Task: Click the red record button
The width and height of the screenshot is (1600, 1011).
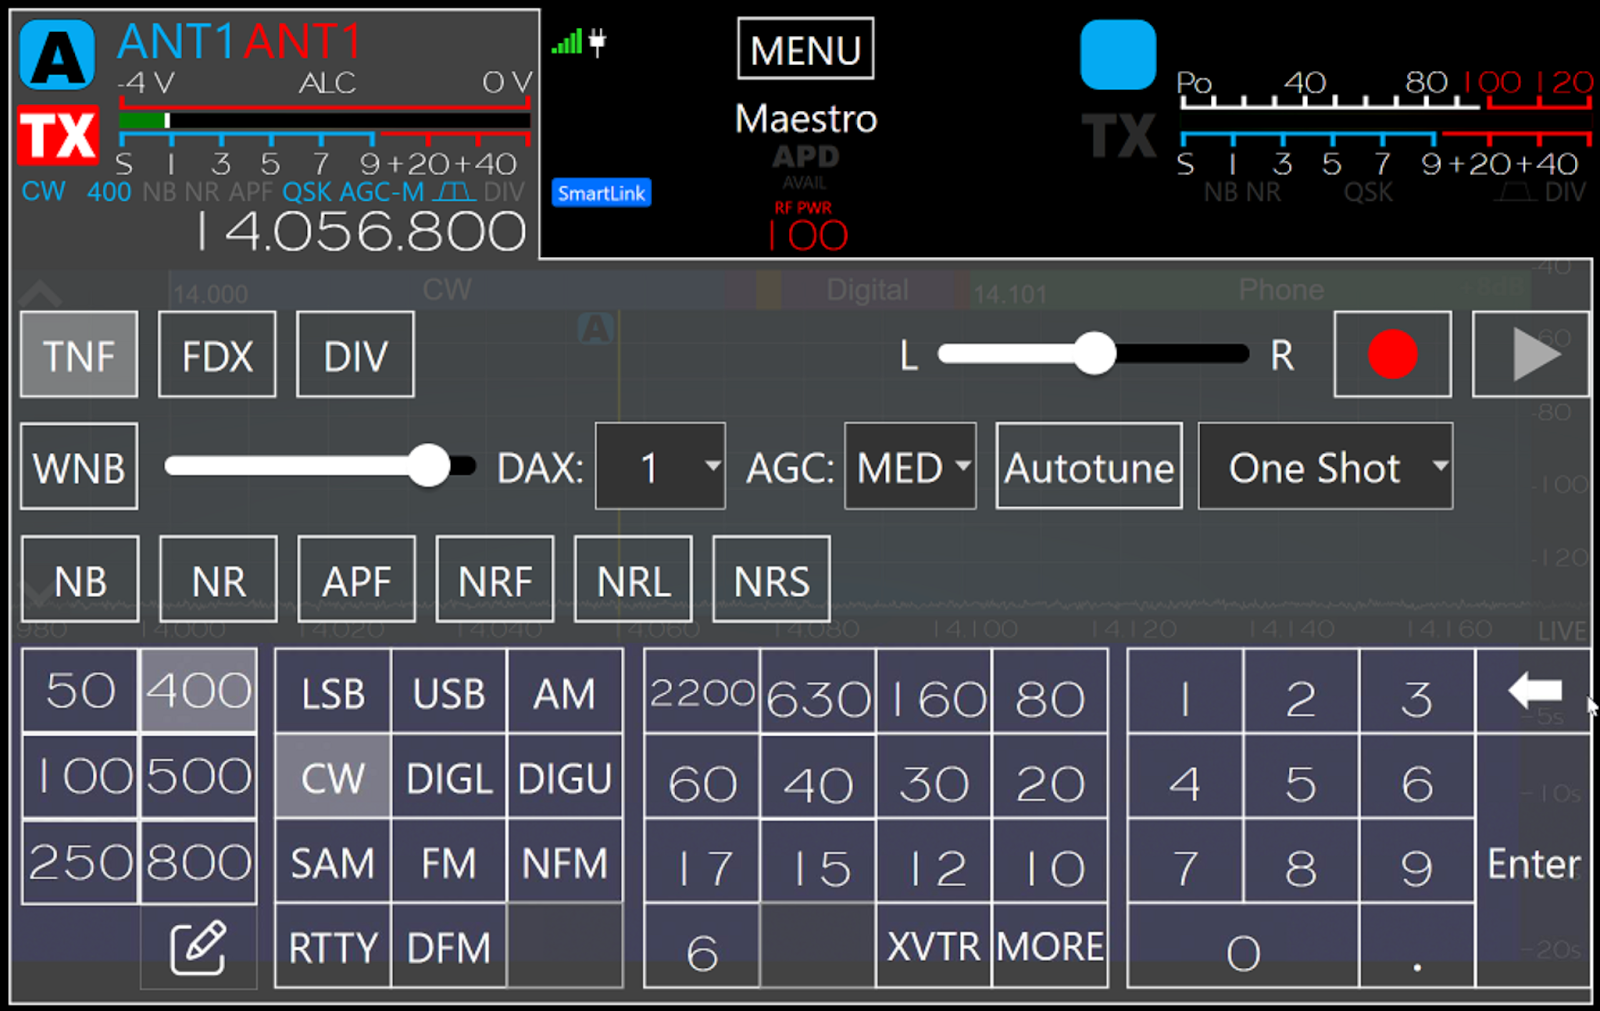Action: click(x=1392, y=355)
